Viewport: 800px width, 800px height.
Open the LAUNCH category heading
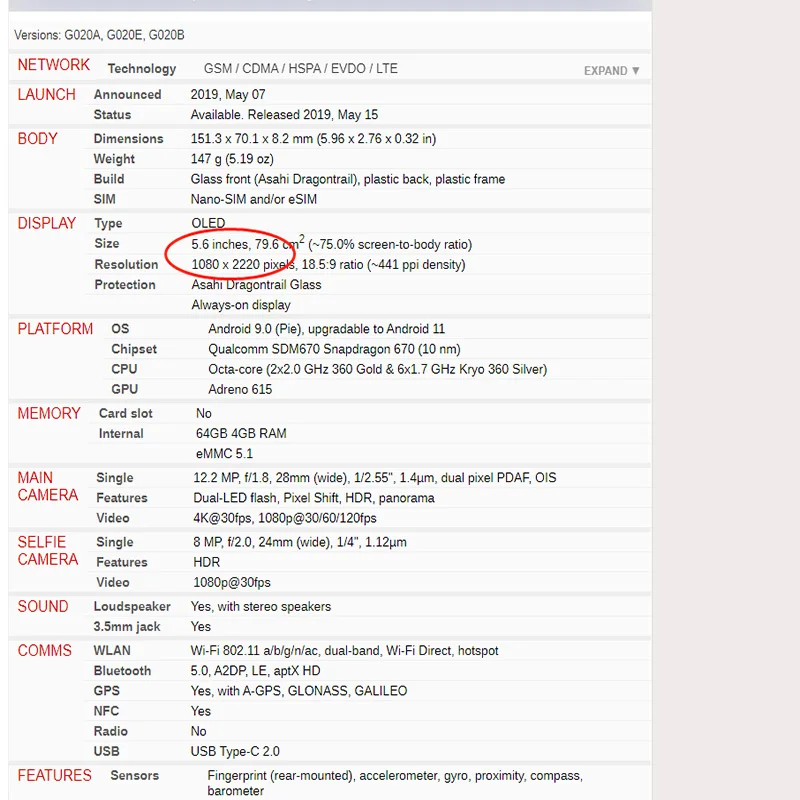[x=46, y=94]
